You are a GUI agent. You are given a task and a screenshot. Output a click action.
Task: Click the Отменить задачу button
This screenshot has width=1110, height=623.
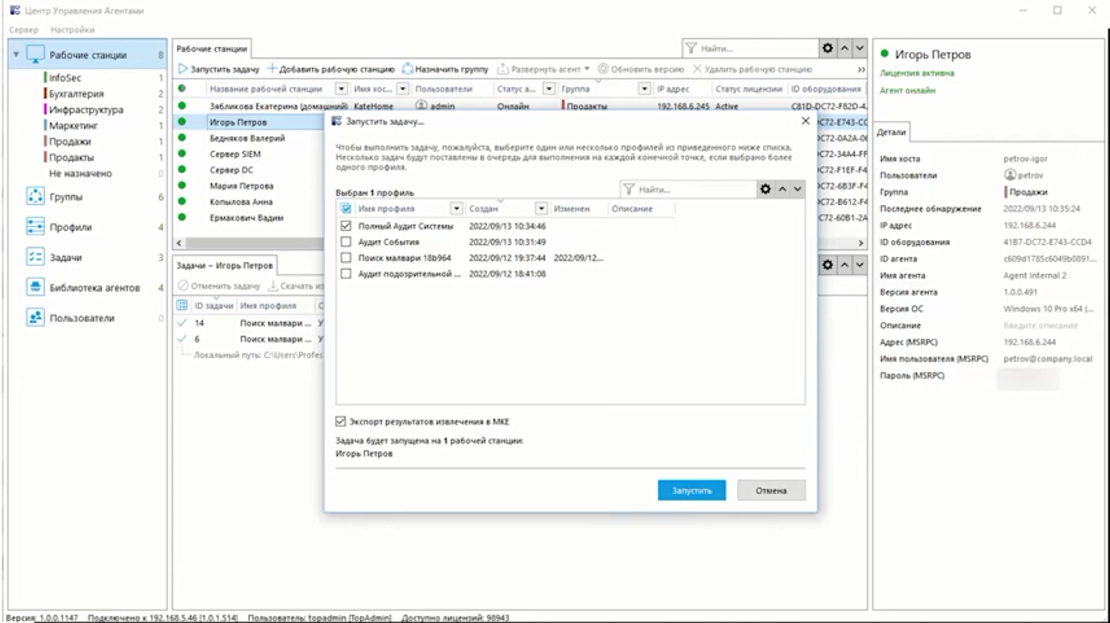pos(219,286)
